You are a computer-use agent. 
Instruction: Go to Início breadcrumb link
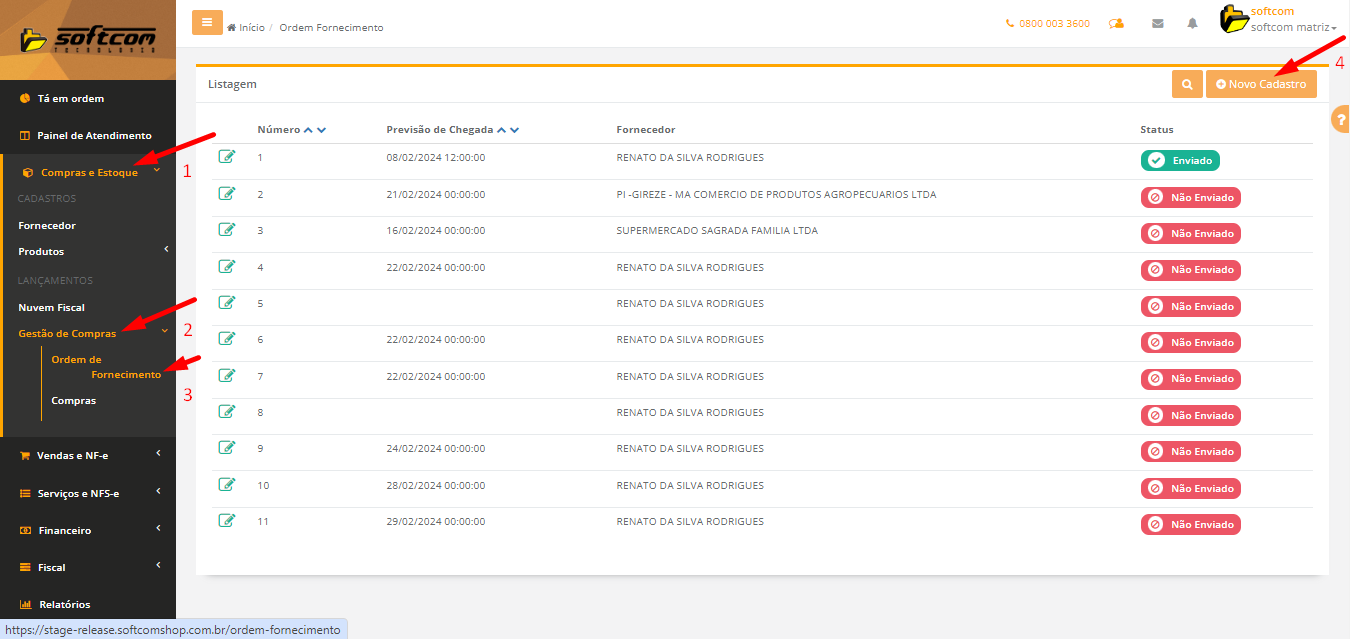tap(251, 28)
